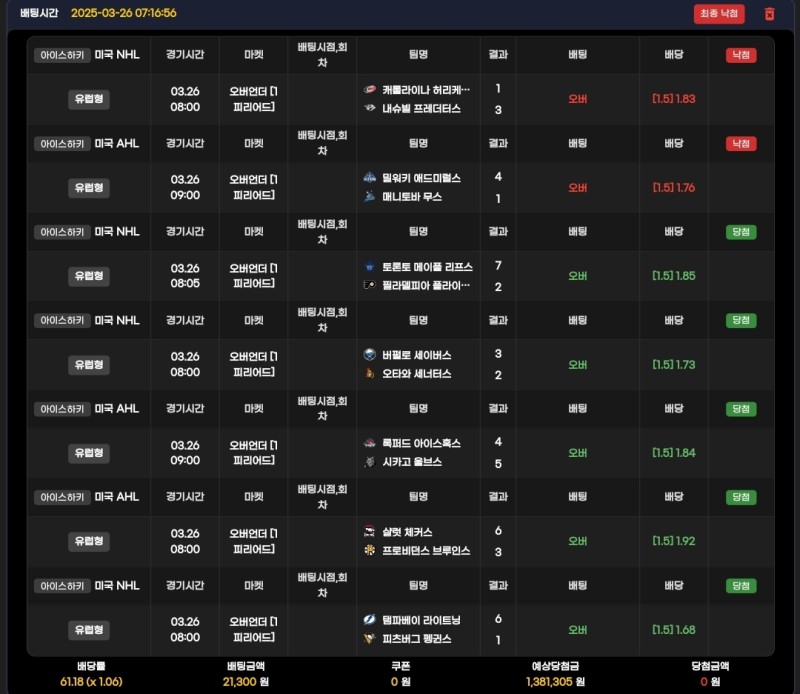Click the Toronto Maple Leafs team logo
This screenshot has width=800, height=694.
tap(370, 266)
